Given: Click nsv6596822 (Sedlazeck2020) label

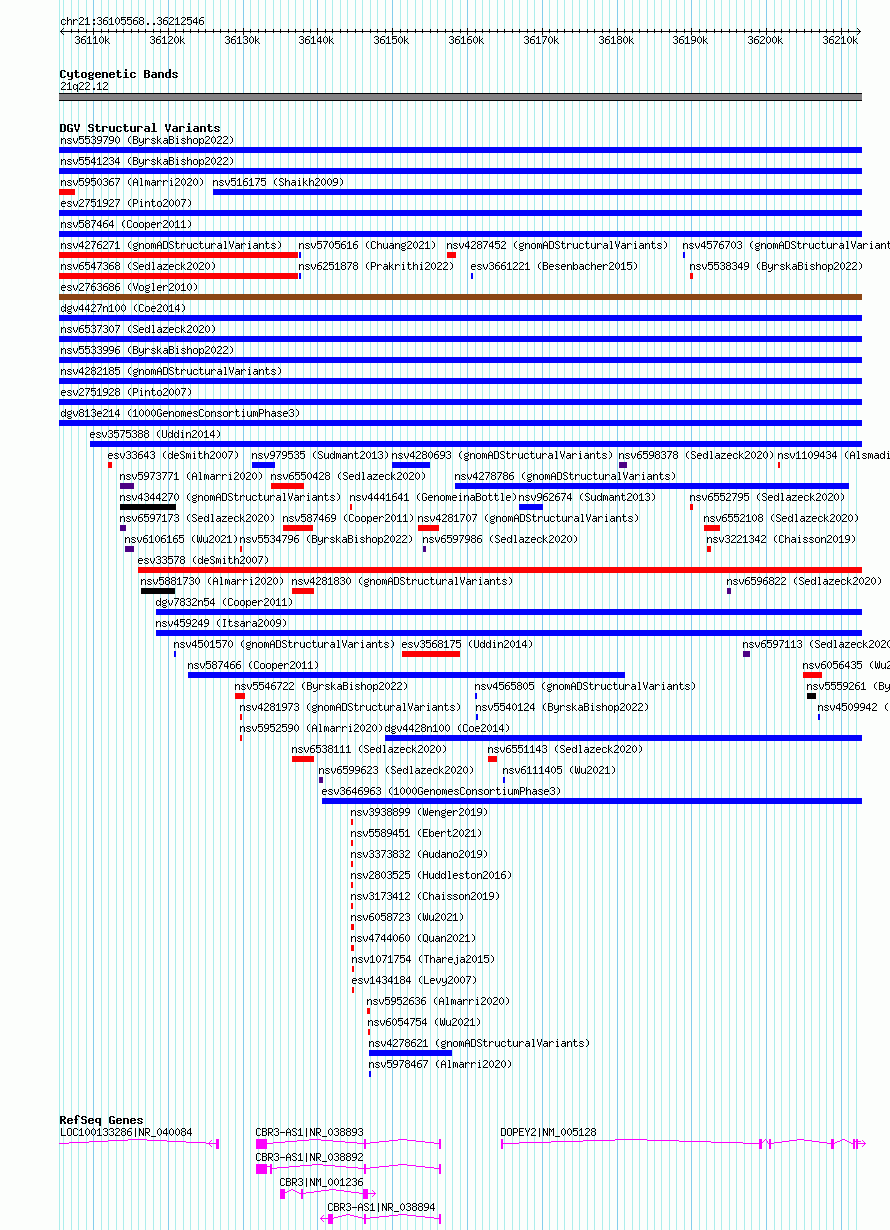Looking at the screenshot, I should (805, 581).
